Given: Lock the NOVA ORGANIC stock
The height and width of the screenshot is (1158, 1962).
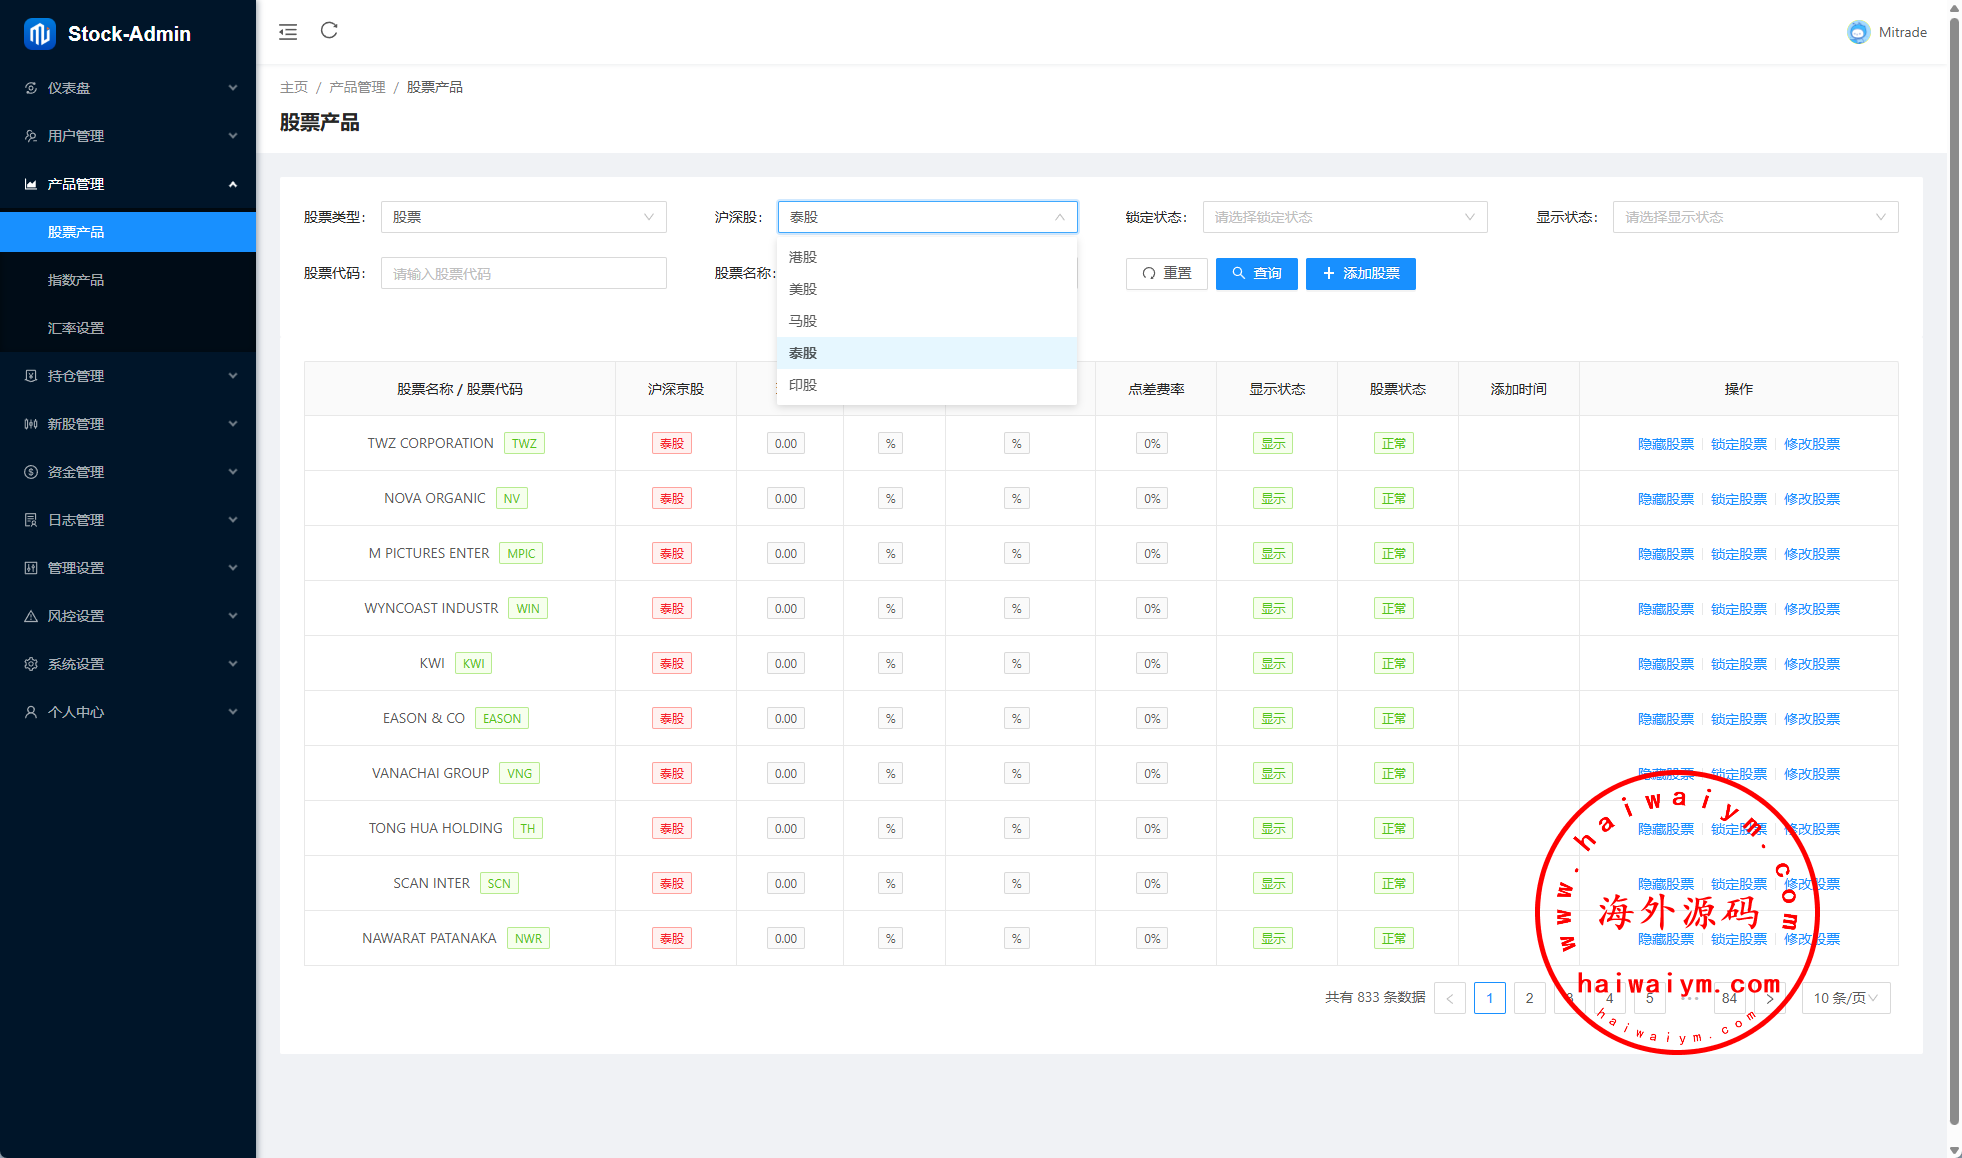Looking at the screenshot, I should tap(1738, 499).
